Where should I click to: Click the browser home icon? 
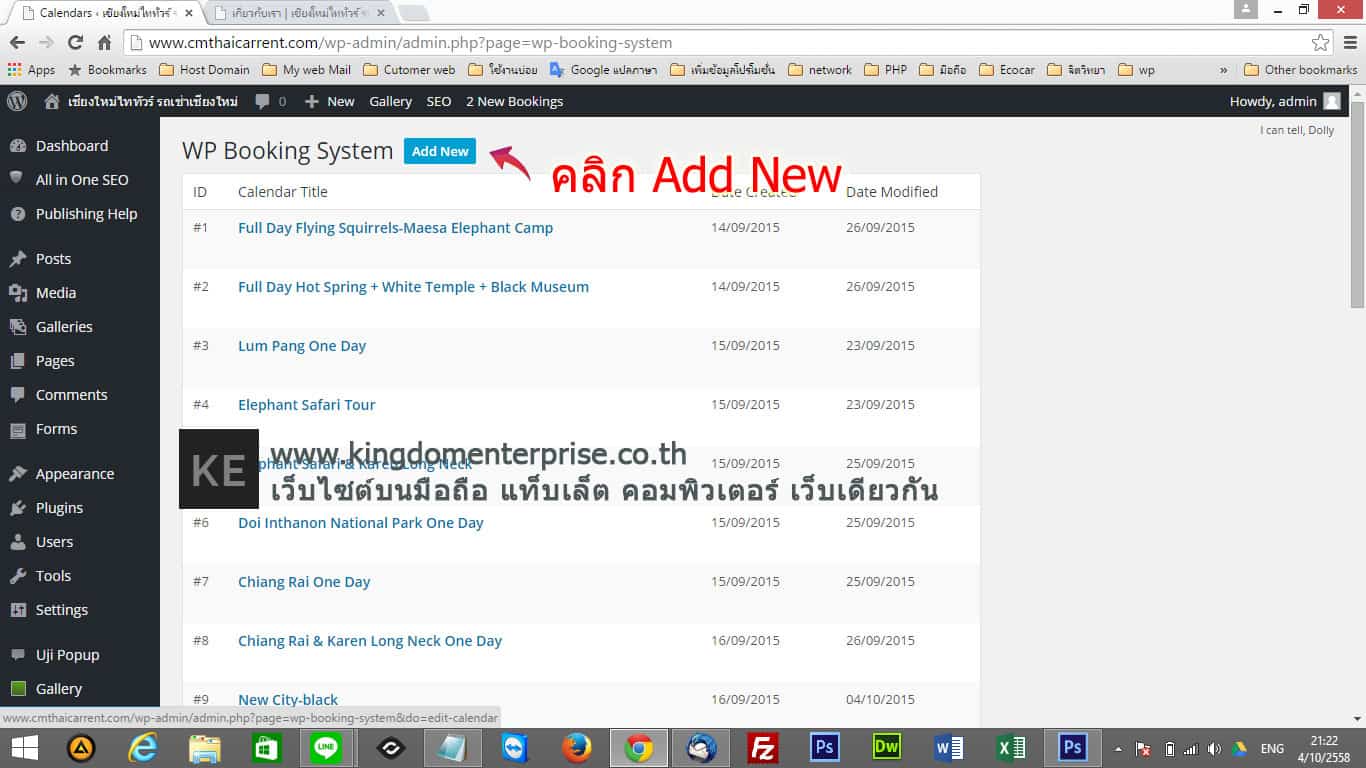pyautogui.click(x=104, y=43)
